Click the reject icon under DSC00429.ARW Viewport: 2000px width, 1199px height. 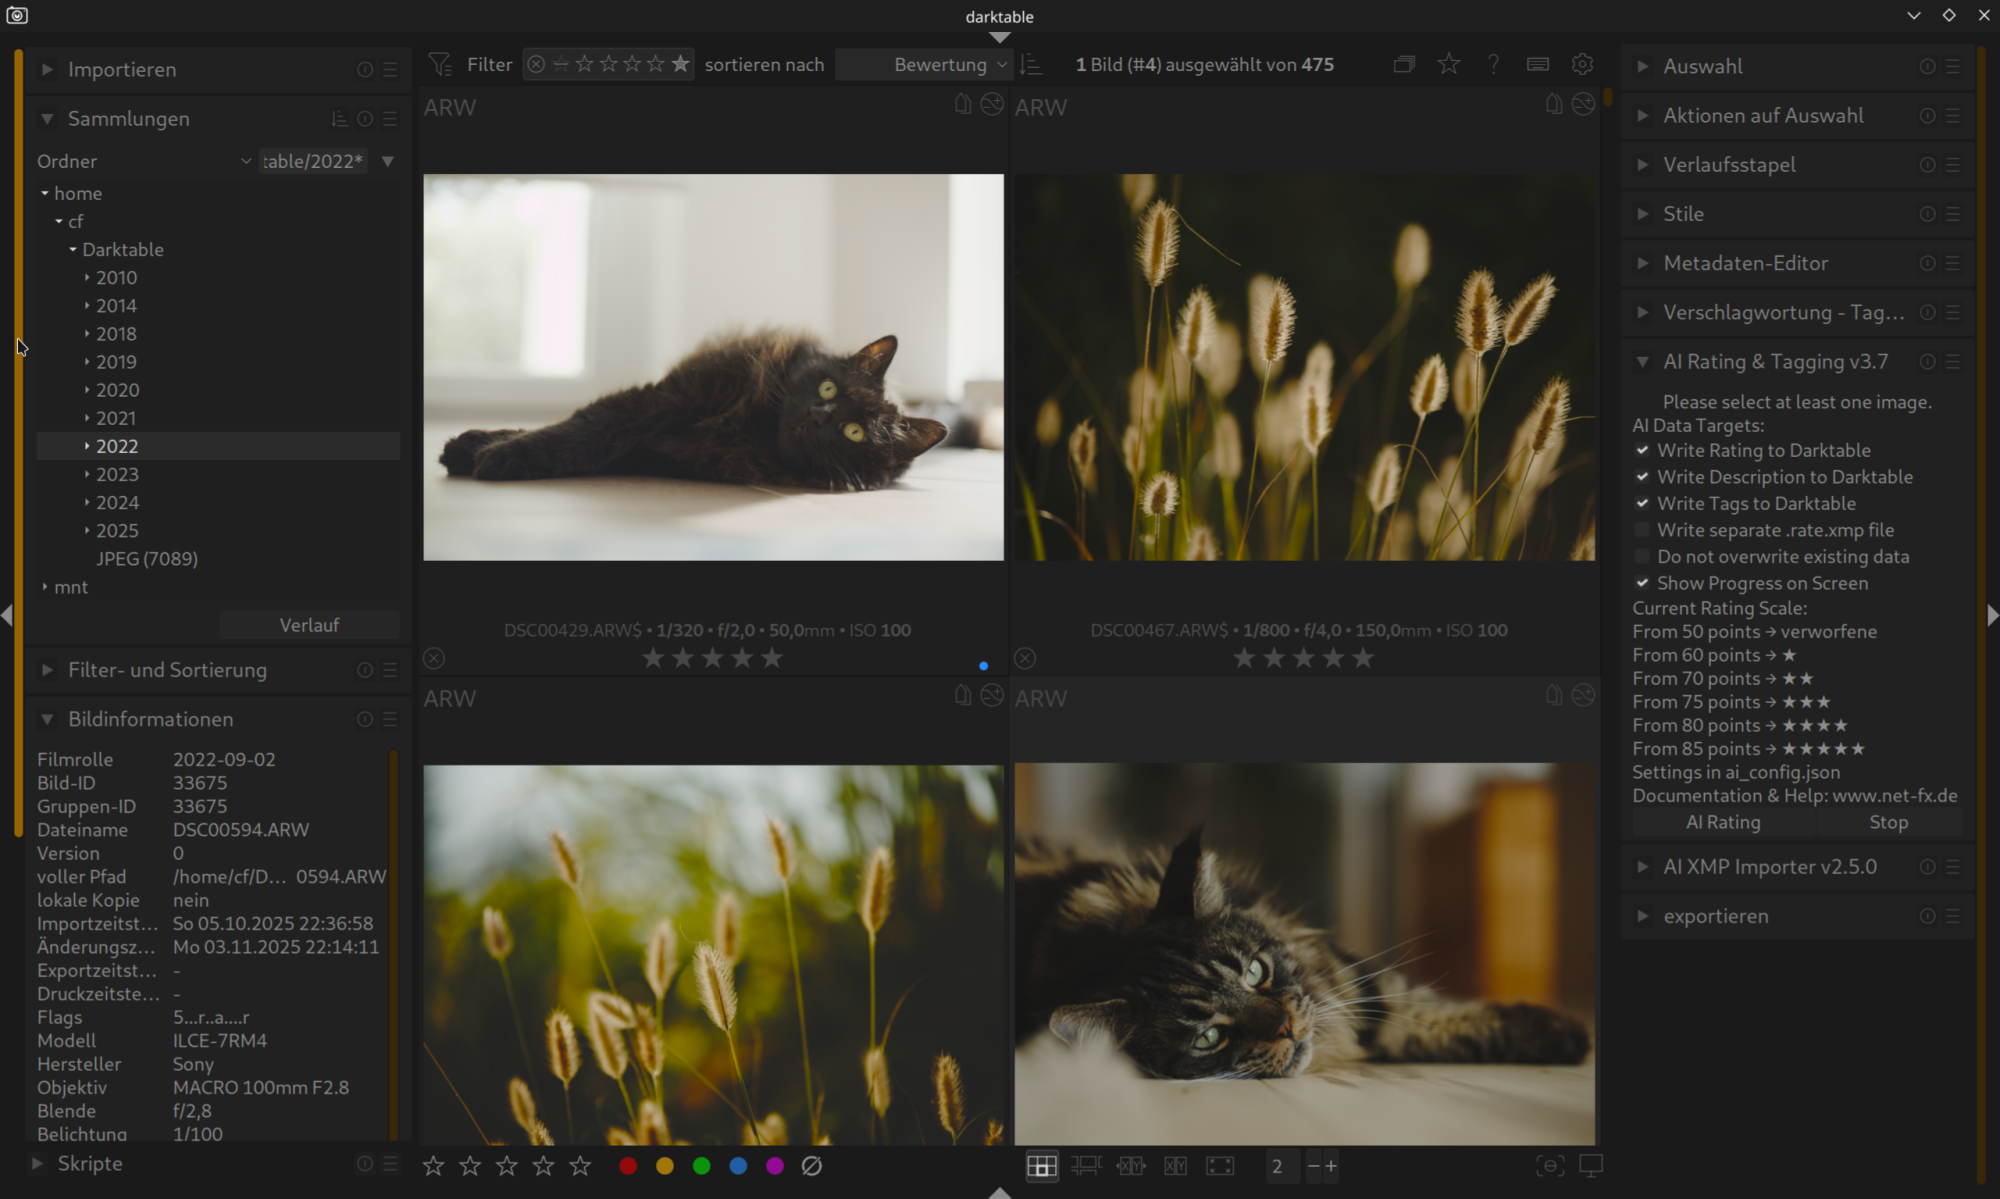click(x=433, y=658)
